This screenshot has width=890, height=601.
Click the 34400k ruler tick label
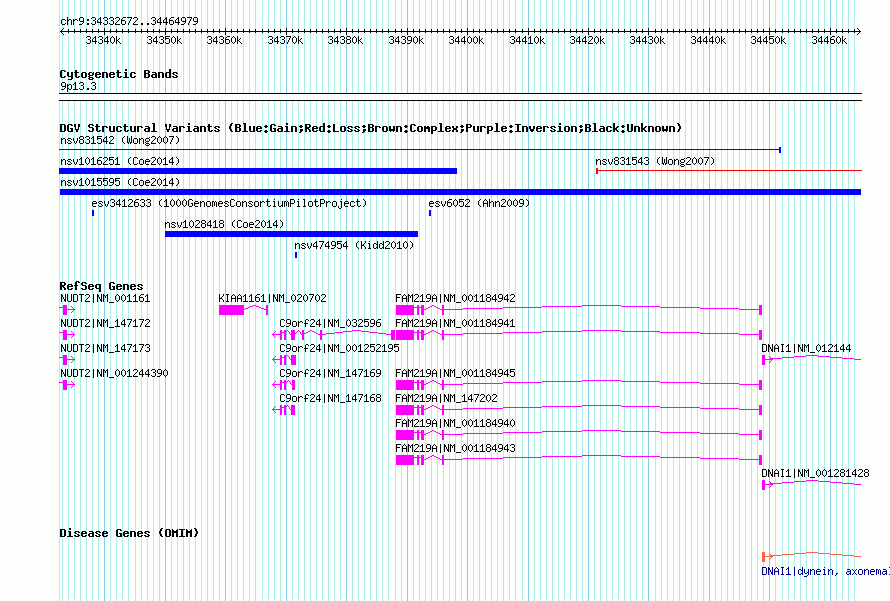[466, 40]
